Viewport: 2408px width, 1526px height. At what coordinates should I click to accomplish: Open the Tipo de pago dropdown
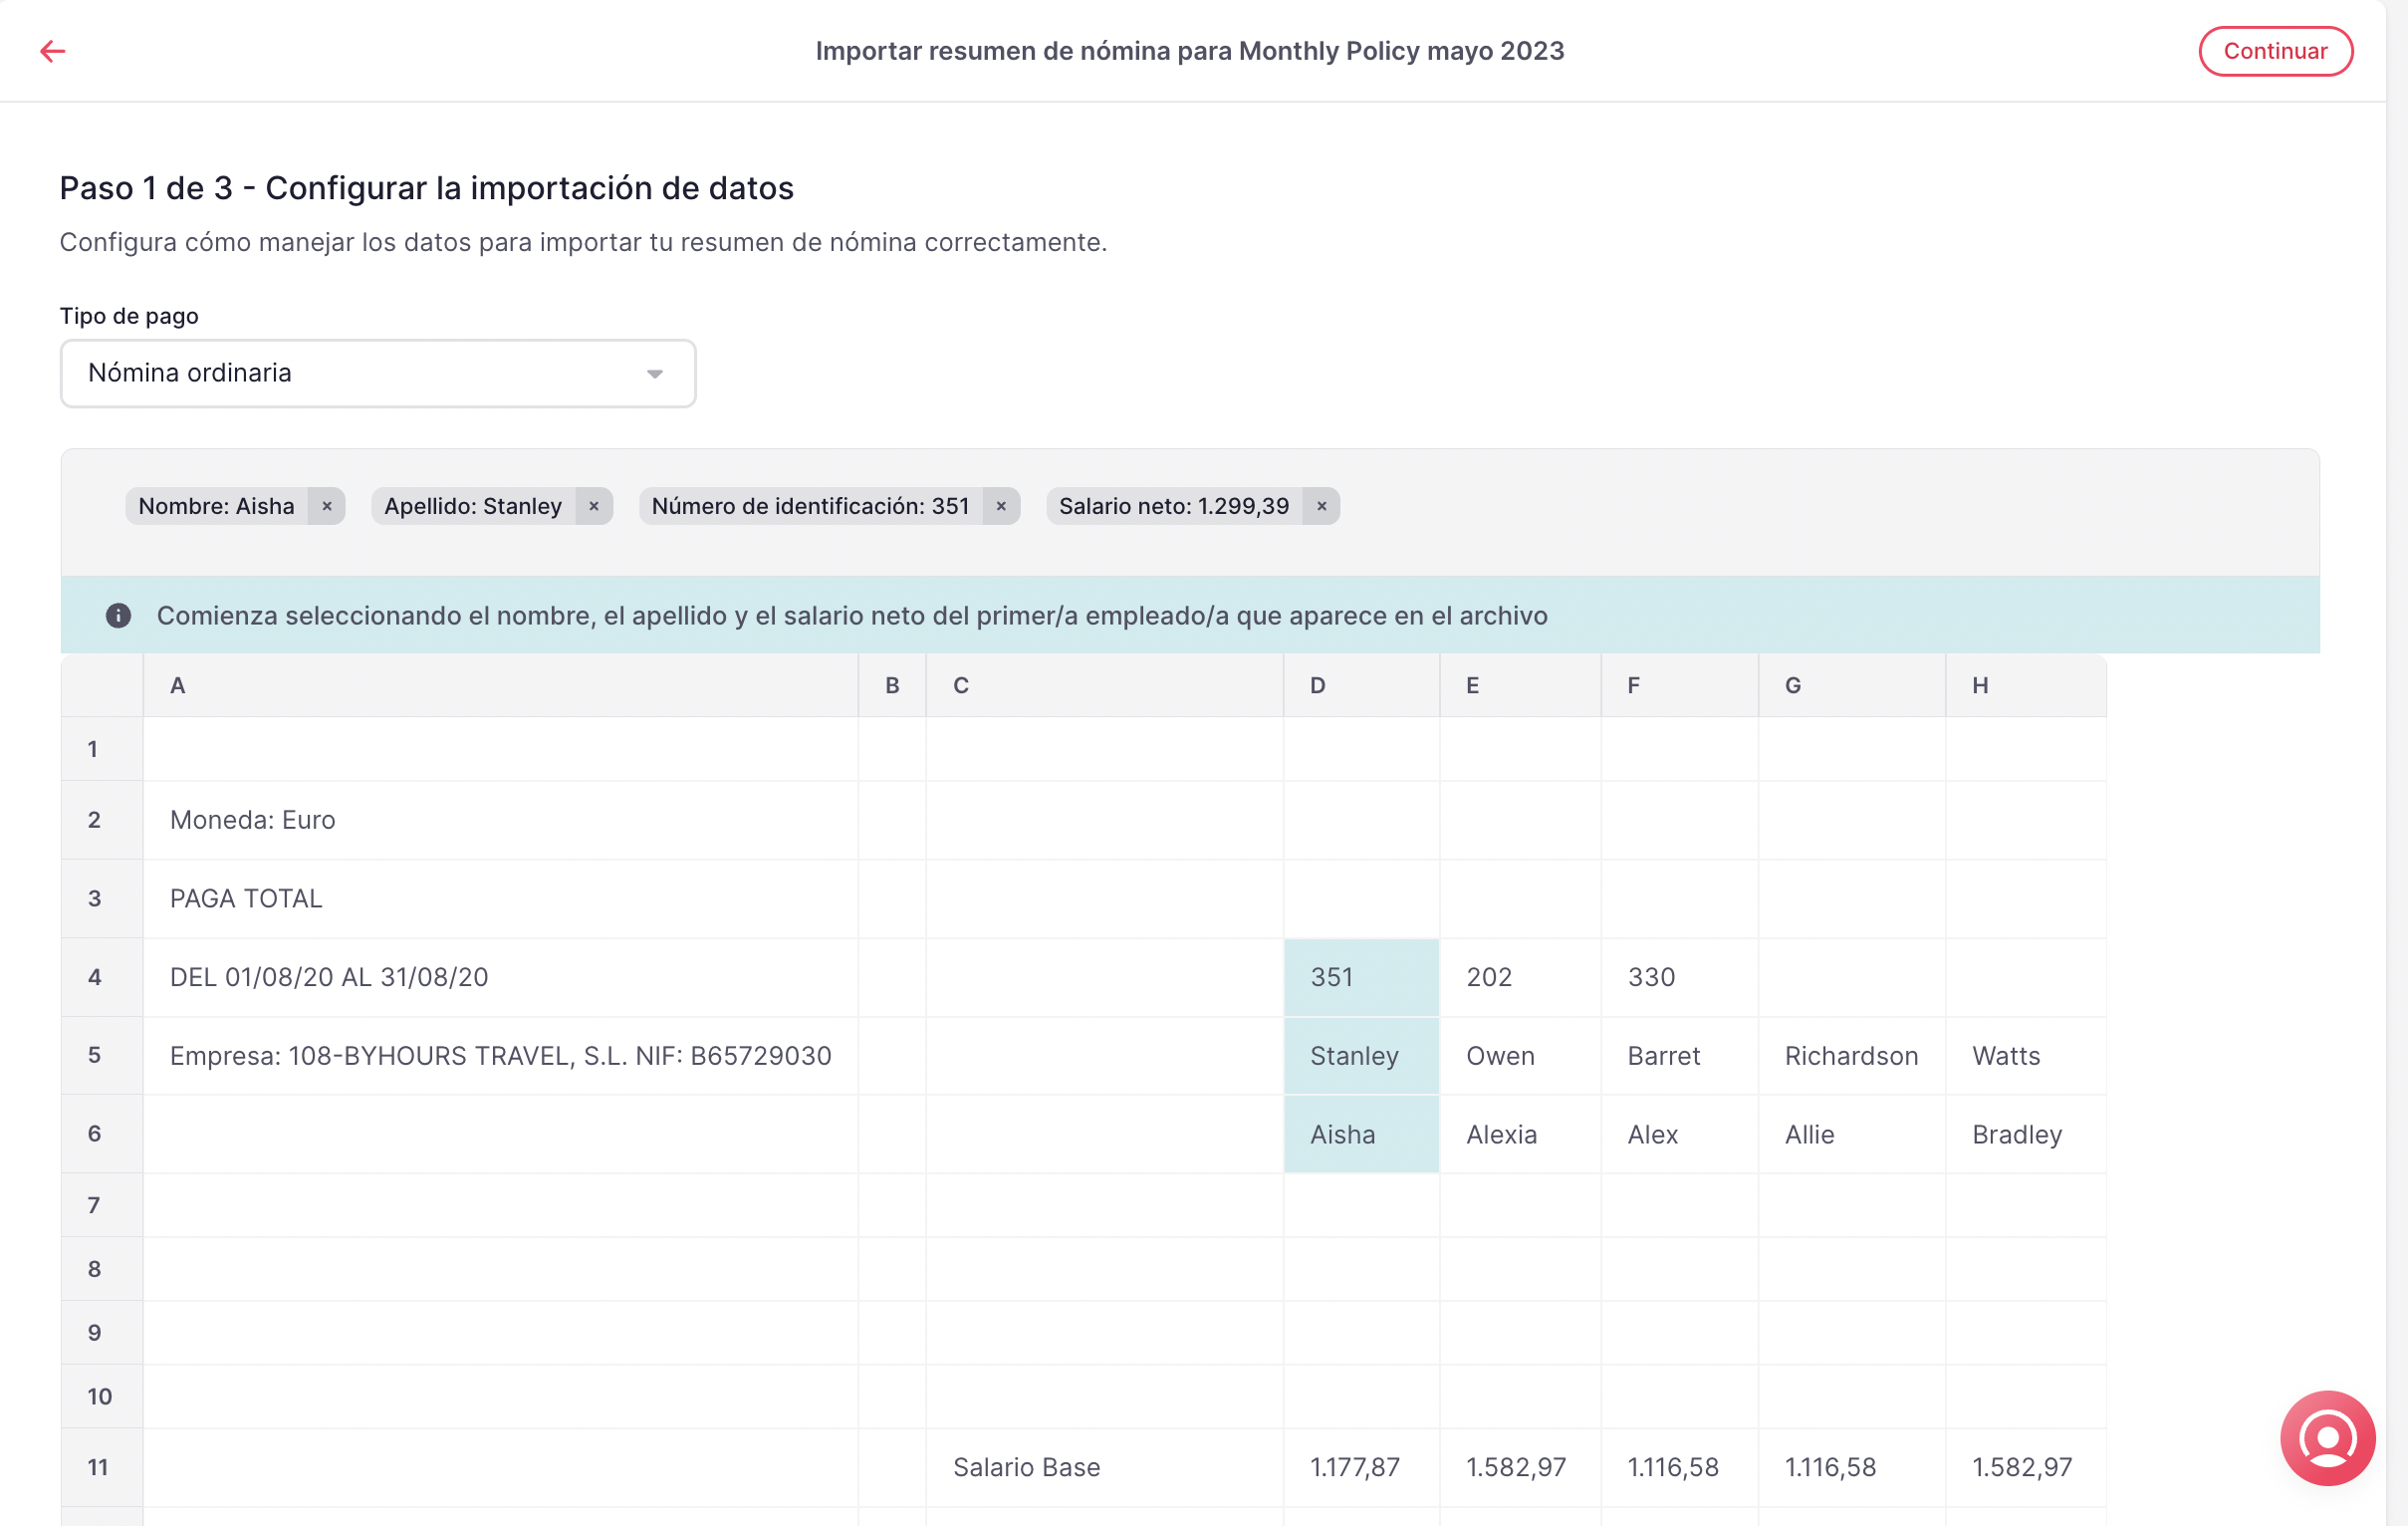pos(378,373)
